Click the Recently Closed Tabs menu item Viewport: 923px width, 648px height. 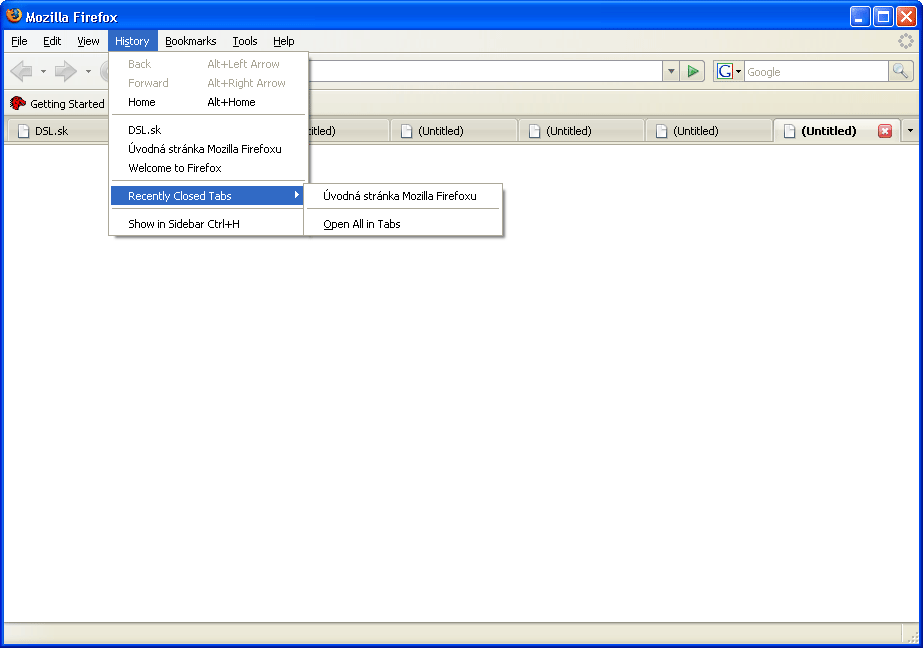tap(208, 196)
